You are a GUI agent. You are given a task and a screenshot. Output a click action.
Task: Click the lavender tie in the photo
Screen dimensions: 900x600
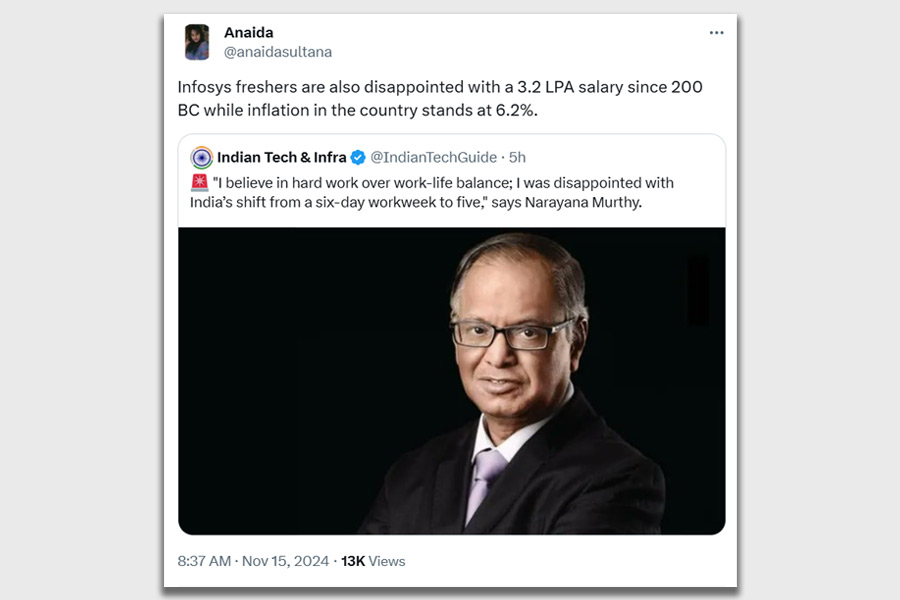tap(487, 481)
